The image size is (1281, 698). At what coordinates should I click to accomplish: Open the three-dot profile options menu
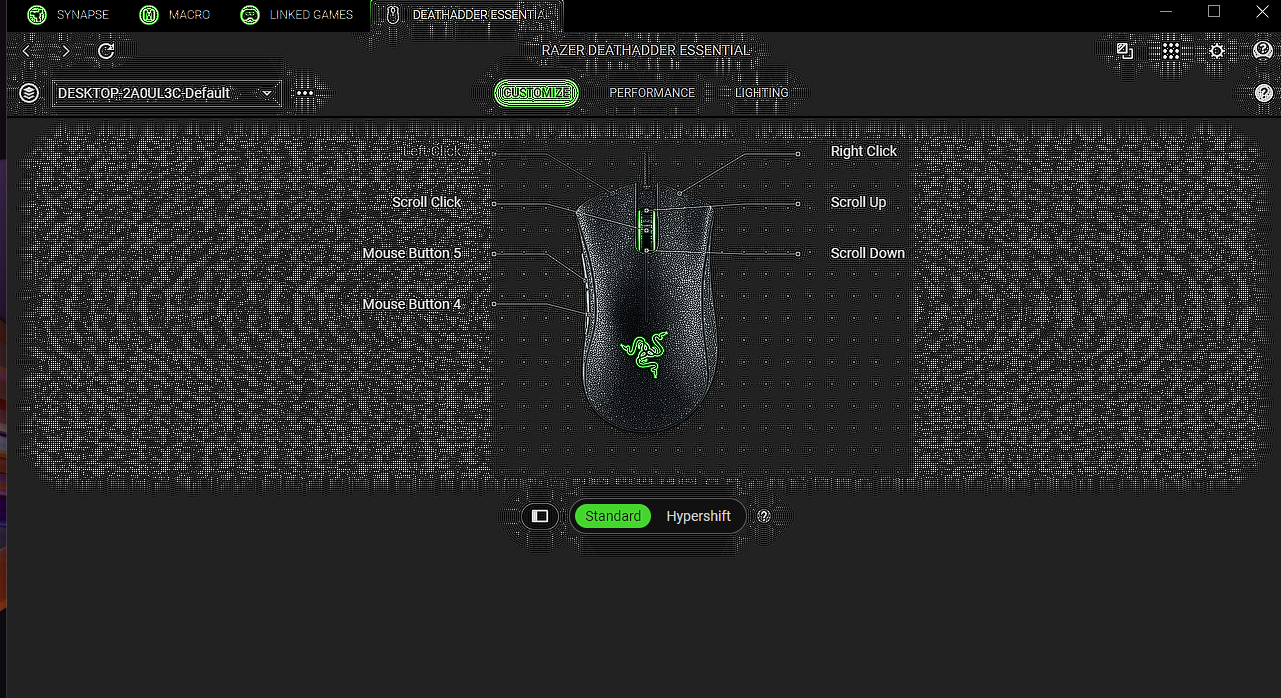[x=305, y=93]
